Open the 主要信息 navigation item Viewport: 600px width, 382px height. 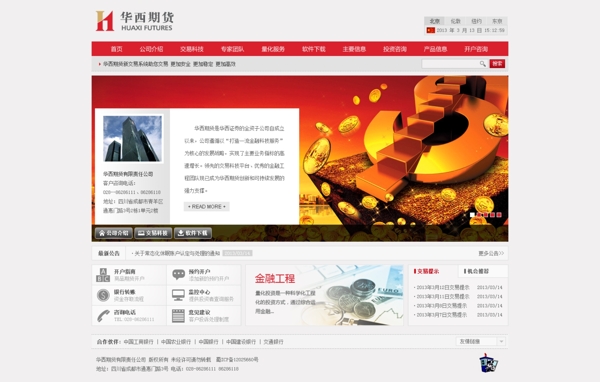tap(354, 49)
